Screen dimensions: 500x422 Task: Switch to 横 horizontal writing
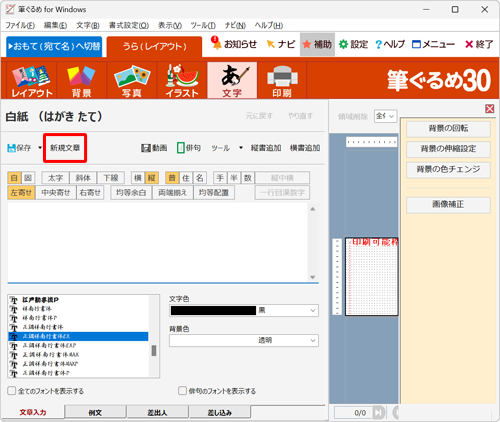(x=138, y=178)
